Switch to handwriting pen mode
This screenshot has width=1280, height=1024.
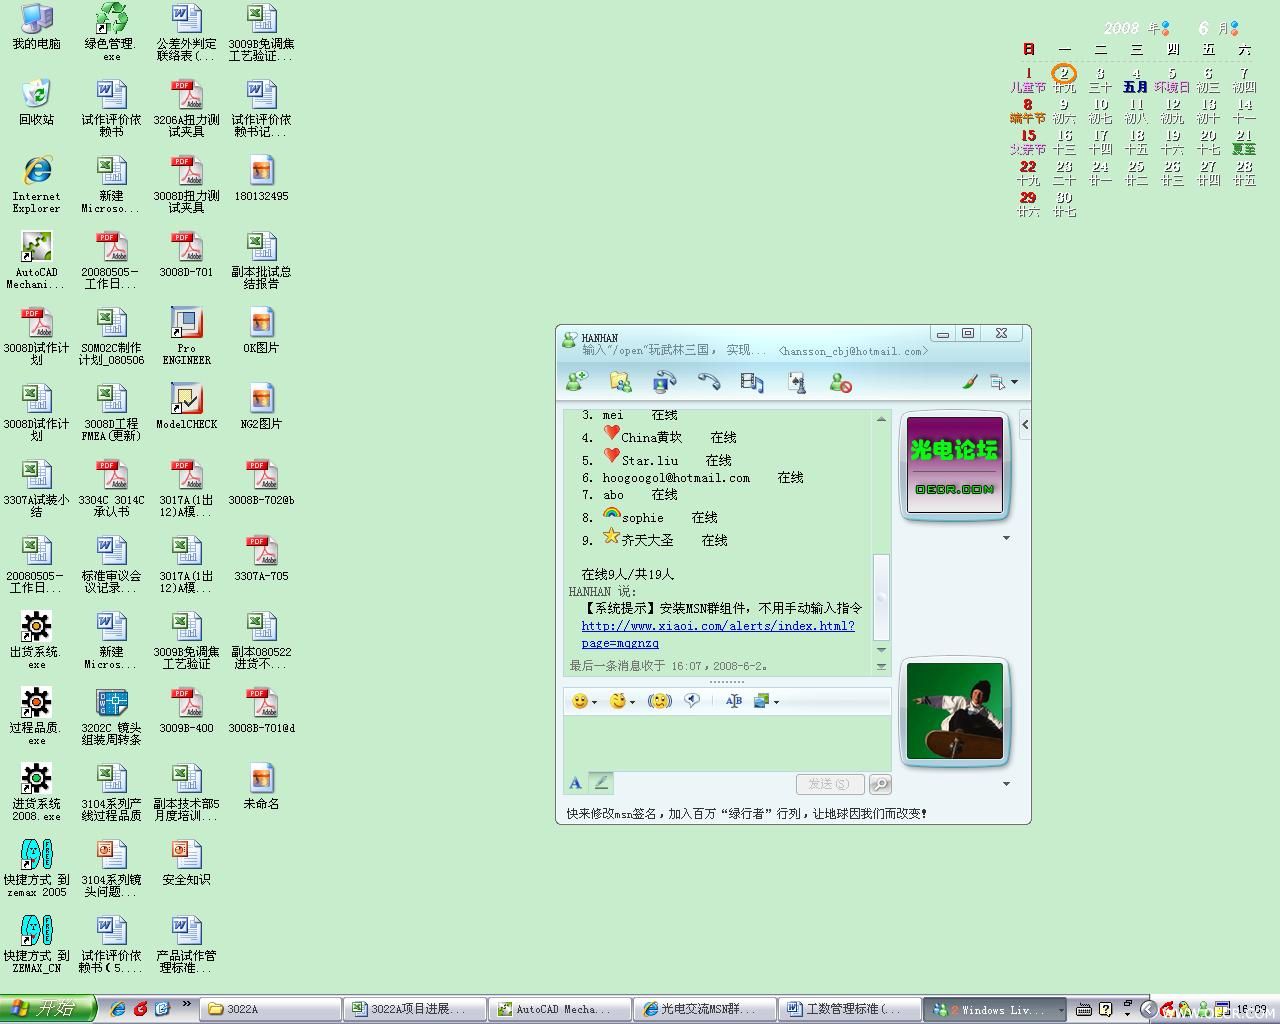(x=600, y=783)
